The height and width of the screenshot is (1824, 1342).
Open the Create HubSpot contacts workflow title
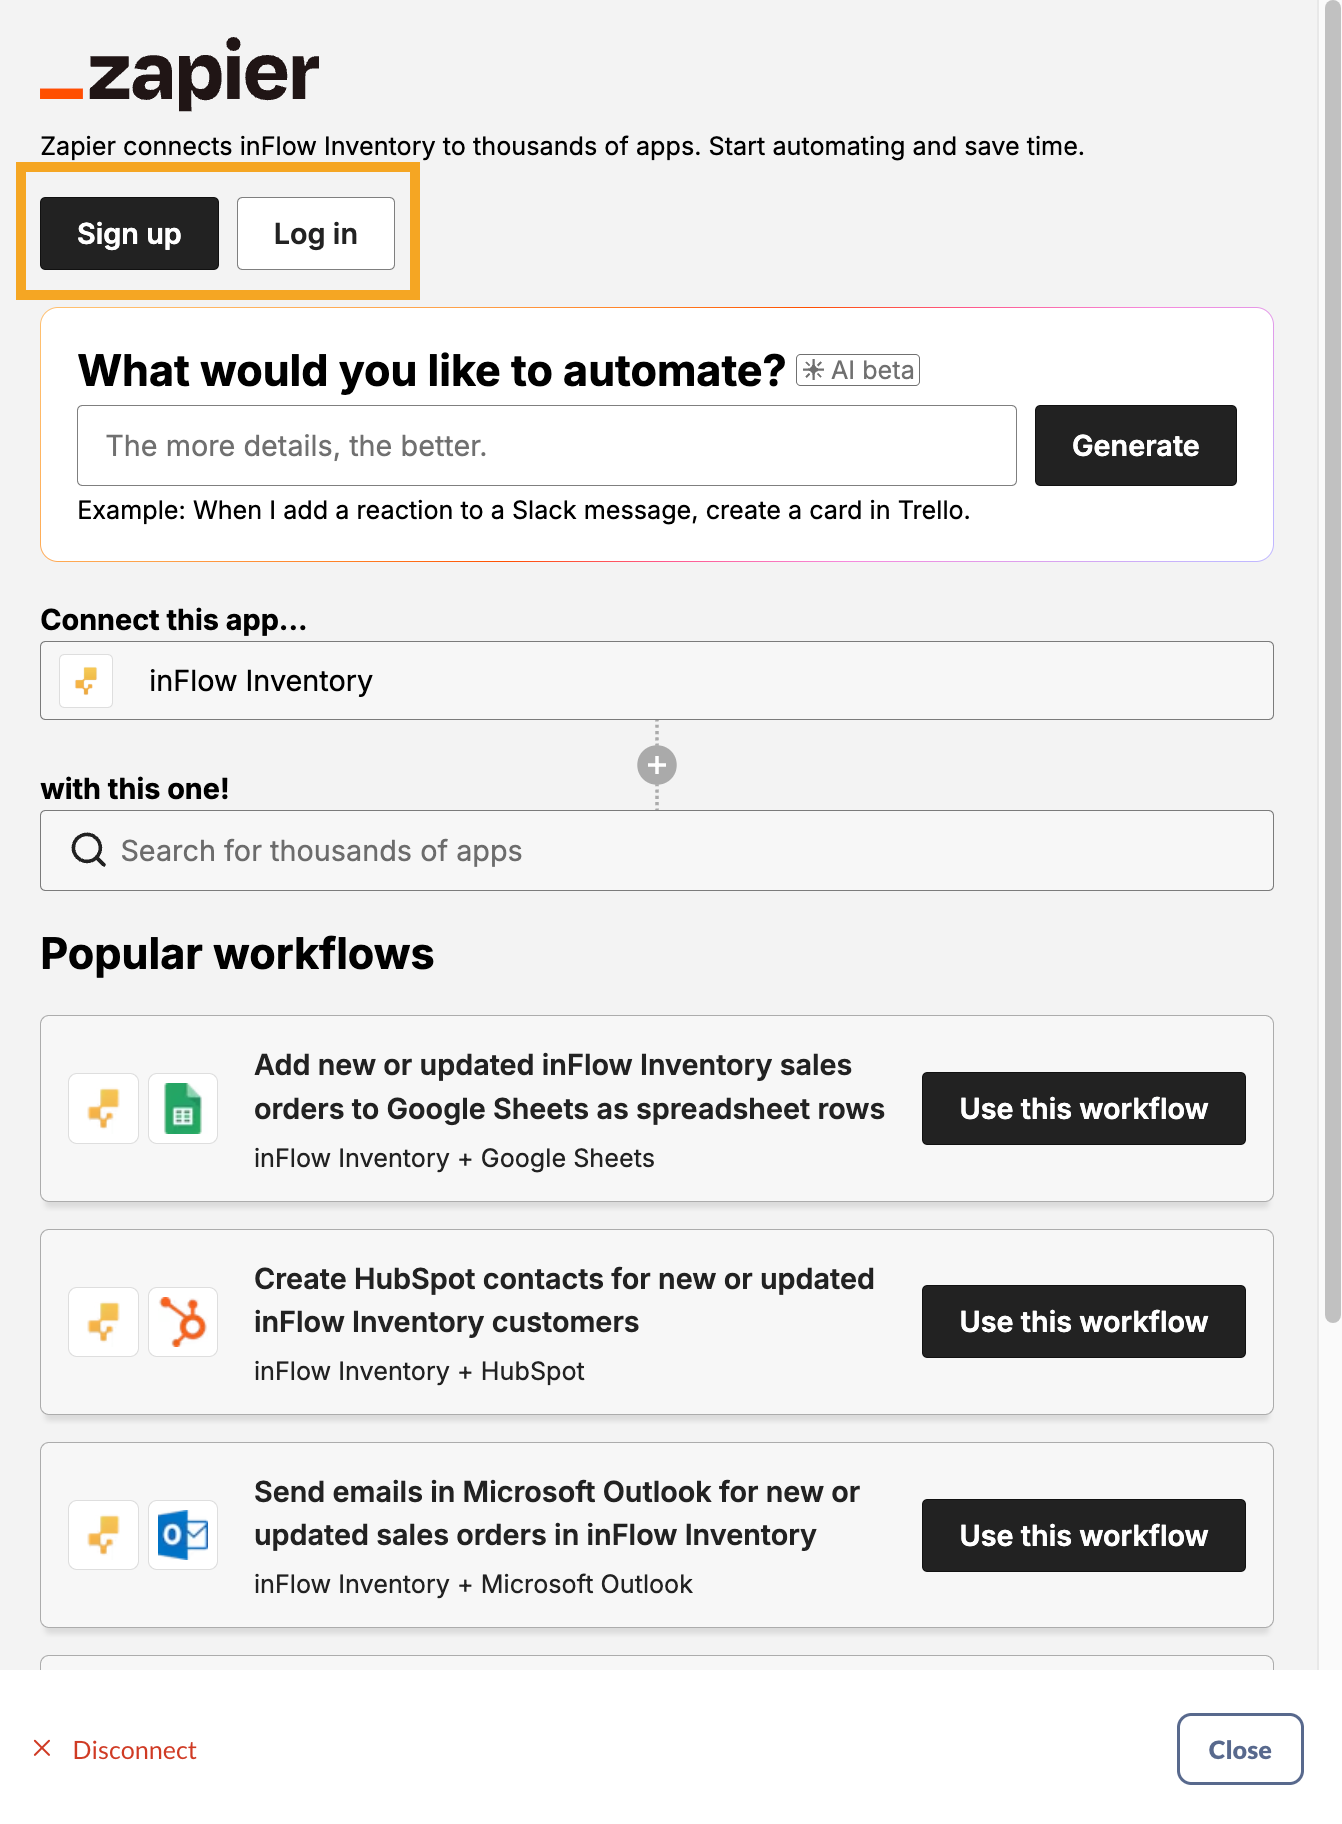point(564,1300)
